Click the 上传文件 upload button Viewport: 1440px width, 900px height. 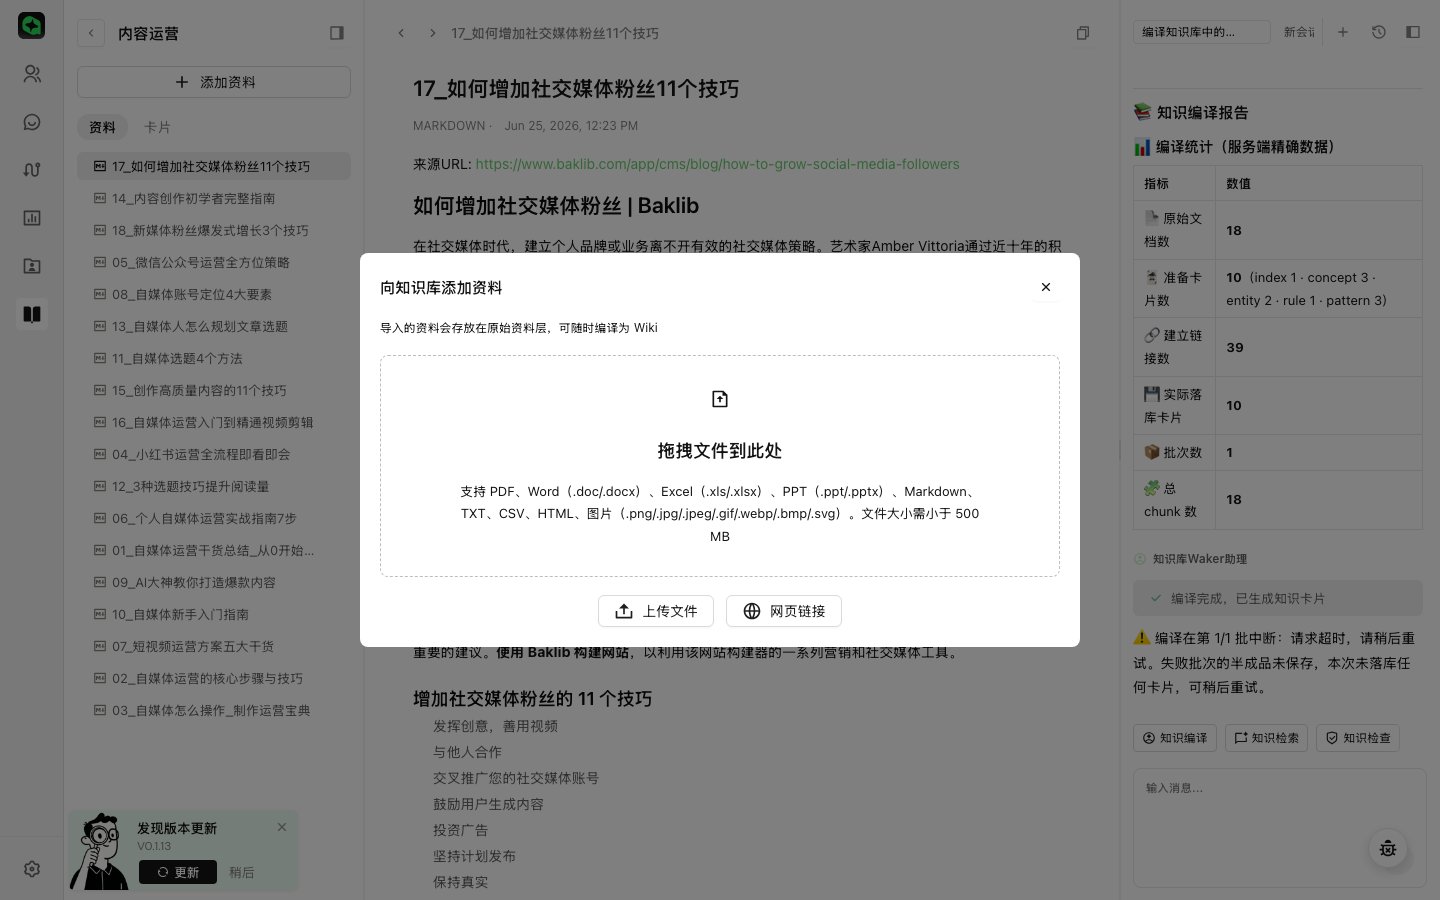656,611
